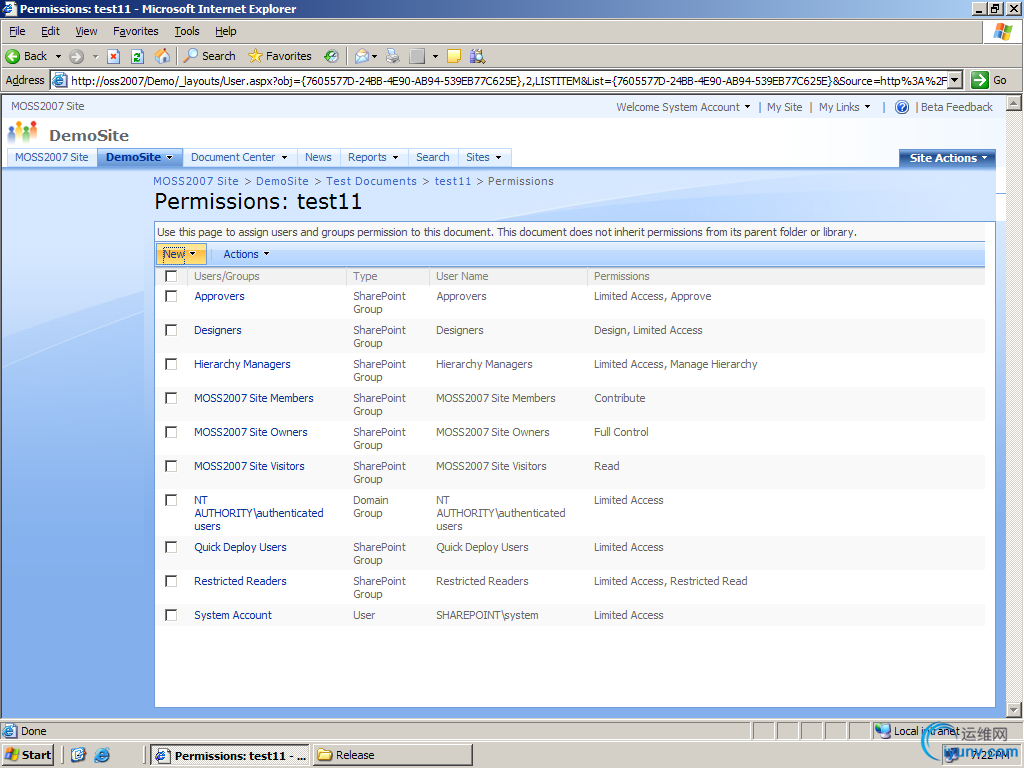Open browsing History icon
The image size is (1024, 768).
pyautogui.click(x=332, y=56)
